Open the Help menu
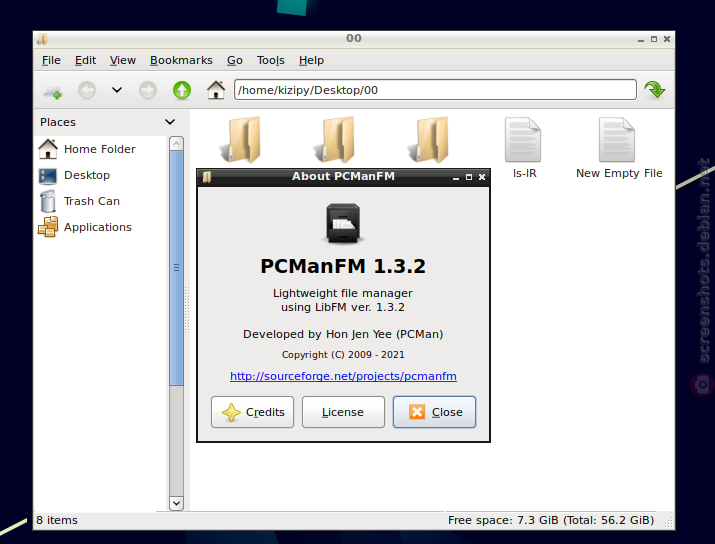 pyautogui.click(x=311, y=60)
